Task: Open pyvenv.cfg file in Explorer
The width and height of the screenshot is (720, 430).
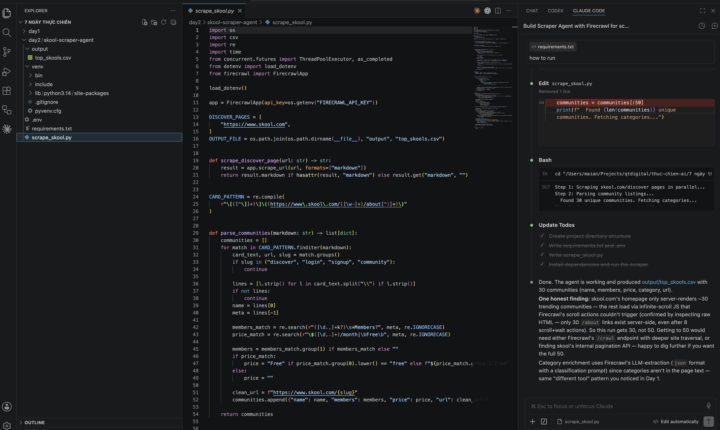Action: (48, 111)
